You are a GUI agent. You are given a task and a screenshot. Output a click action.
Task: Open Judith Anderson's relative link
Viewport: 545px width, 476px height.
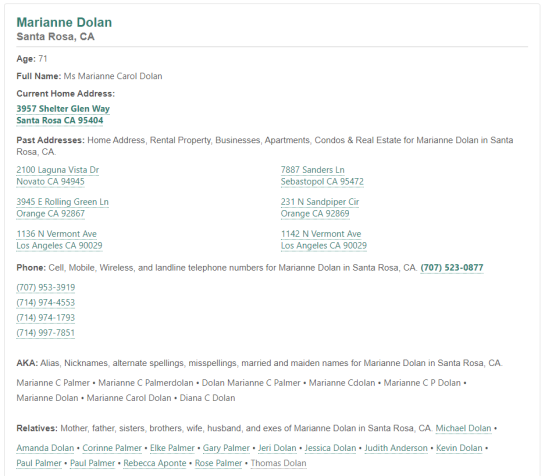396,448
